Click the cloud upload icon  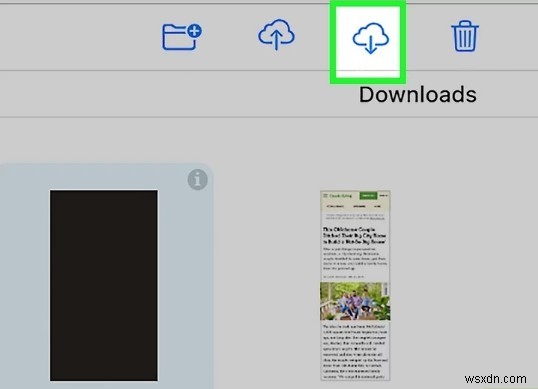276,34
